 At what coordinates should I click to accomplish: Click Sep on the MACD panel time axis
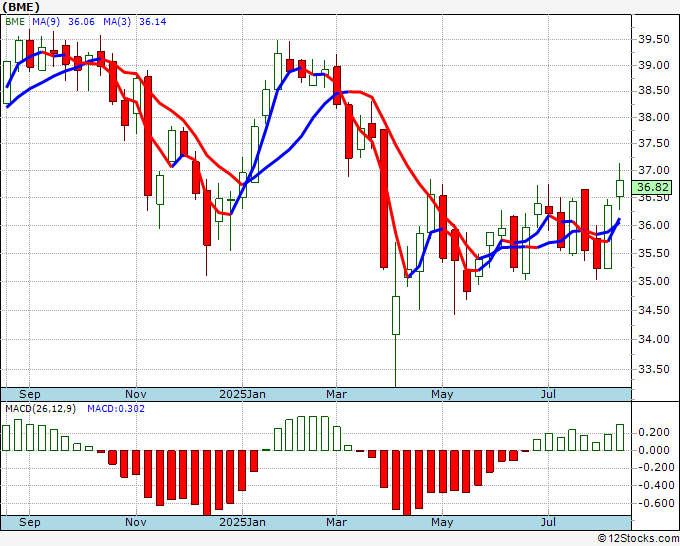29,522
